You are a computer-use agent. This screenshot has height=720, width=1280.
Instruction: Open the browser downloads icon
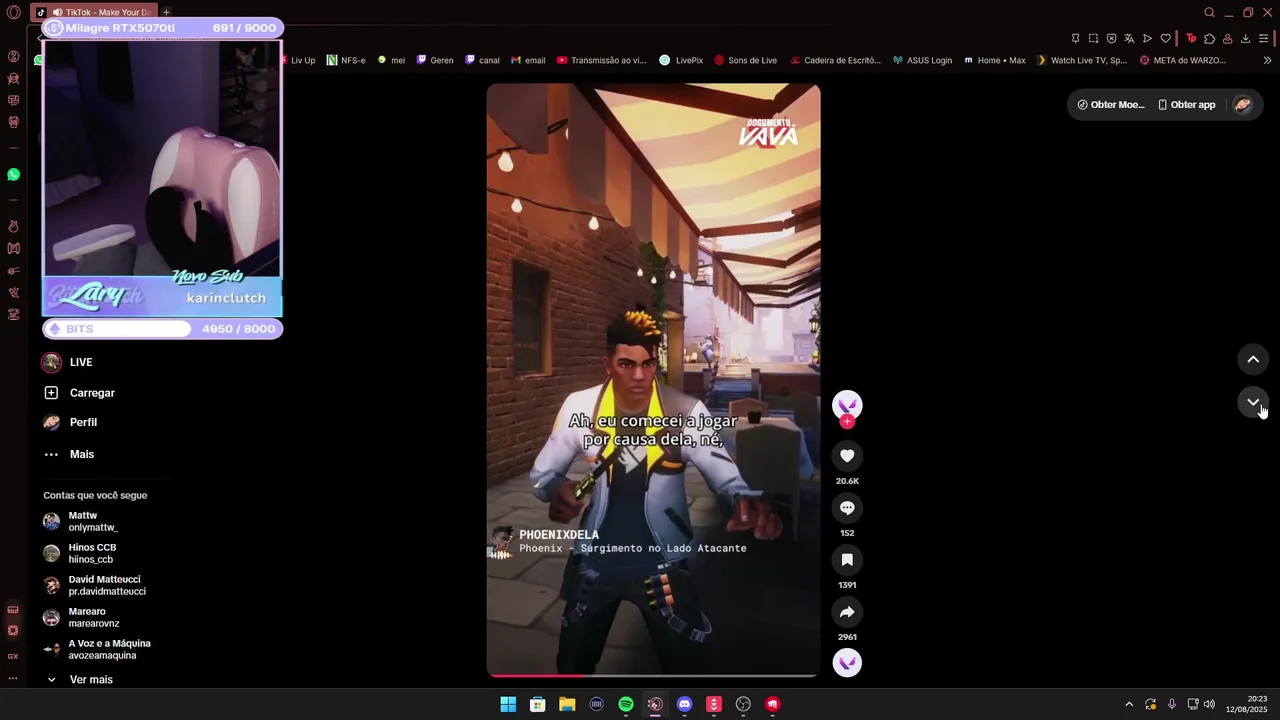1245,38
